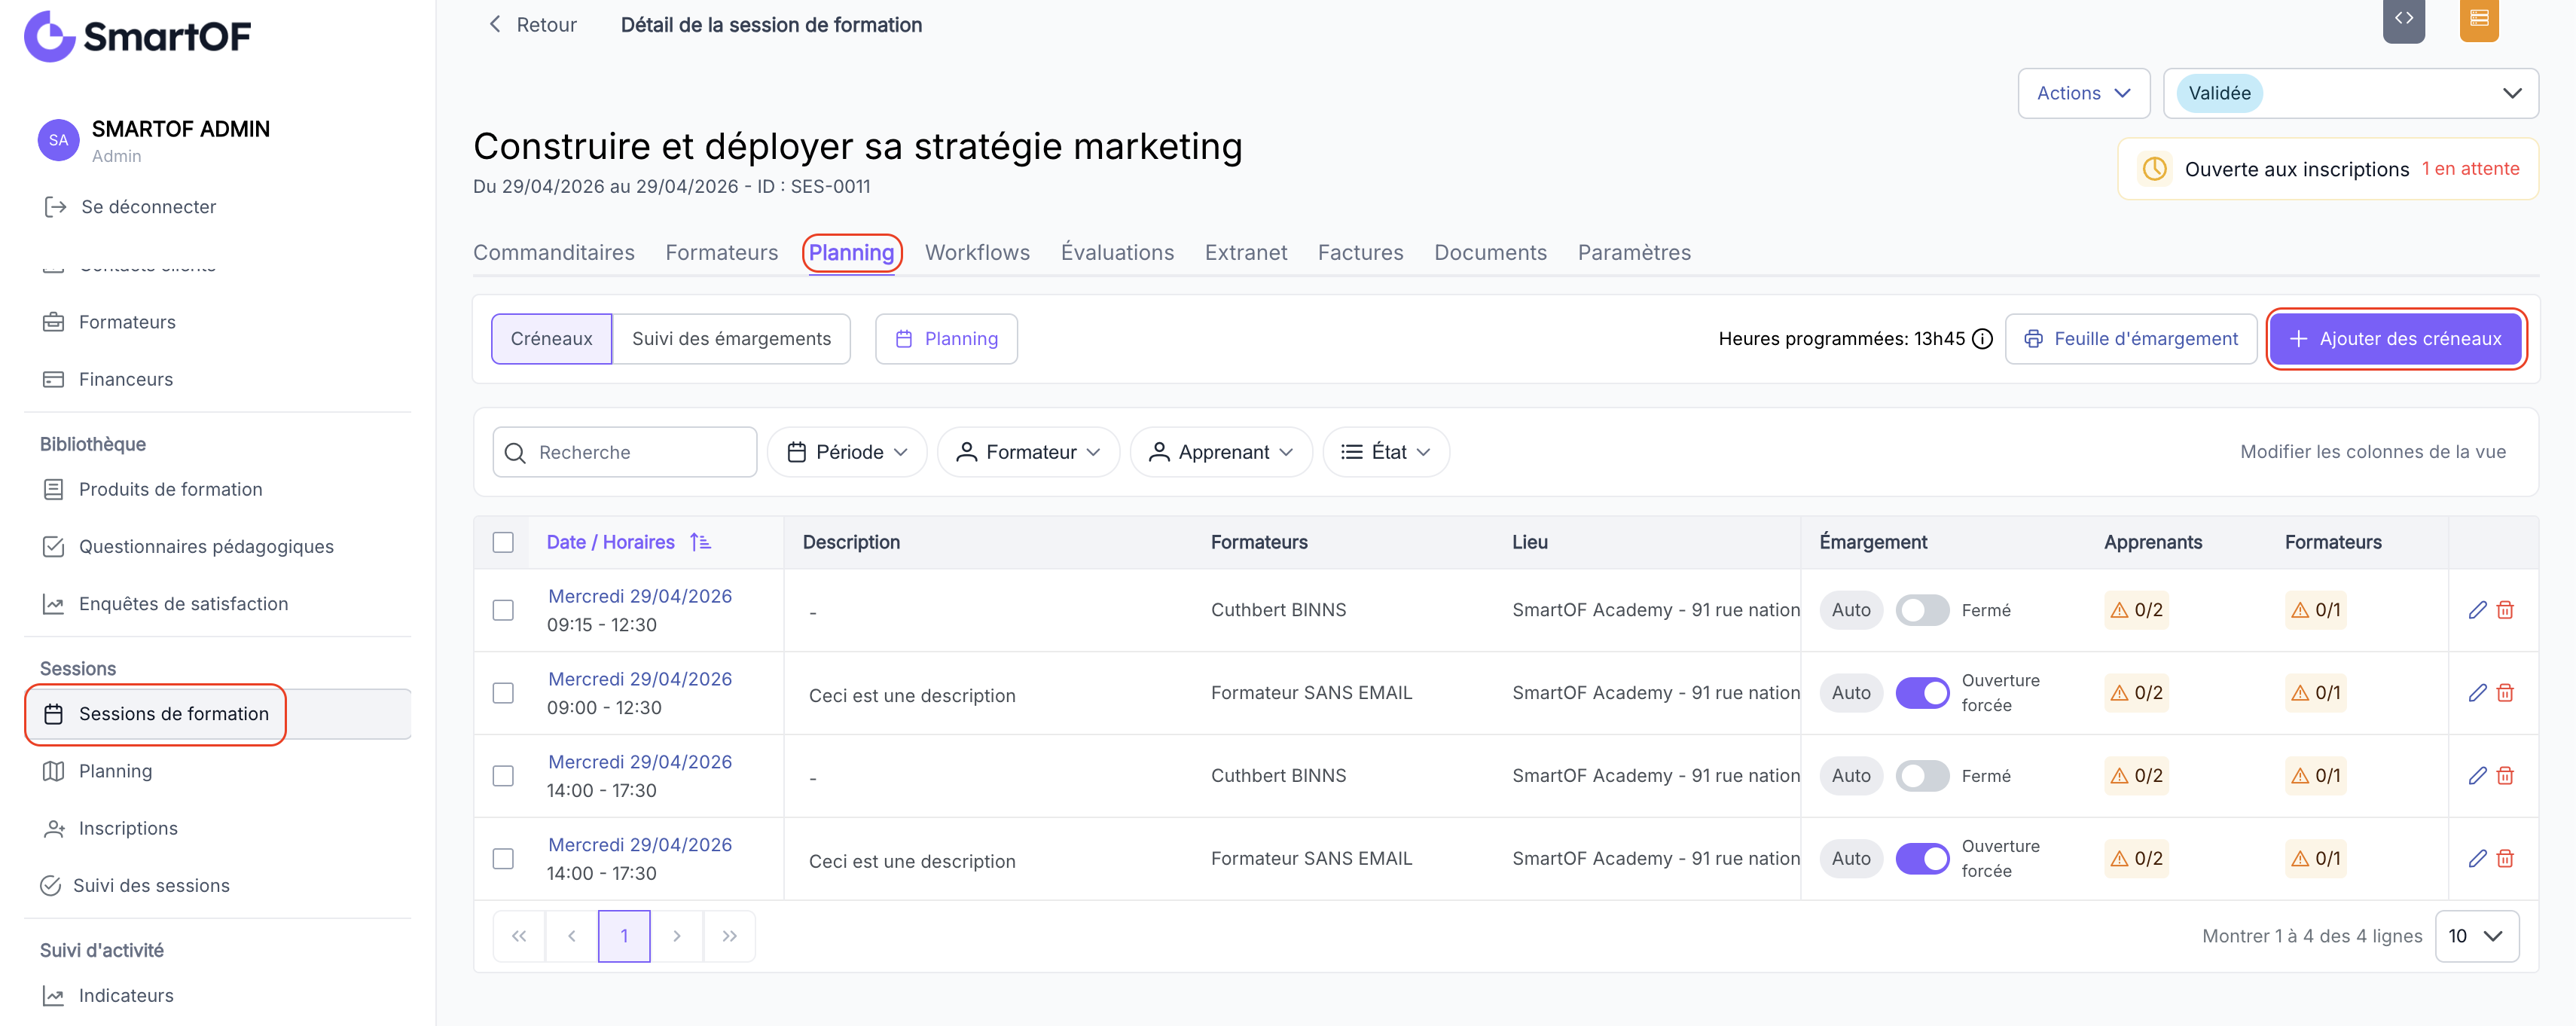Open the Apprenant filter
The width and height of the screenshot is (2576, 1026).
click(x=1220, y=452)
